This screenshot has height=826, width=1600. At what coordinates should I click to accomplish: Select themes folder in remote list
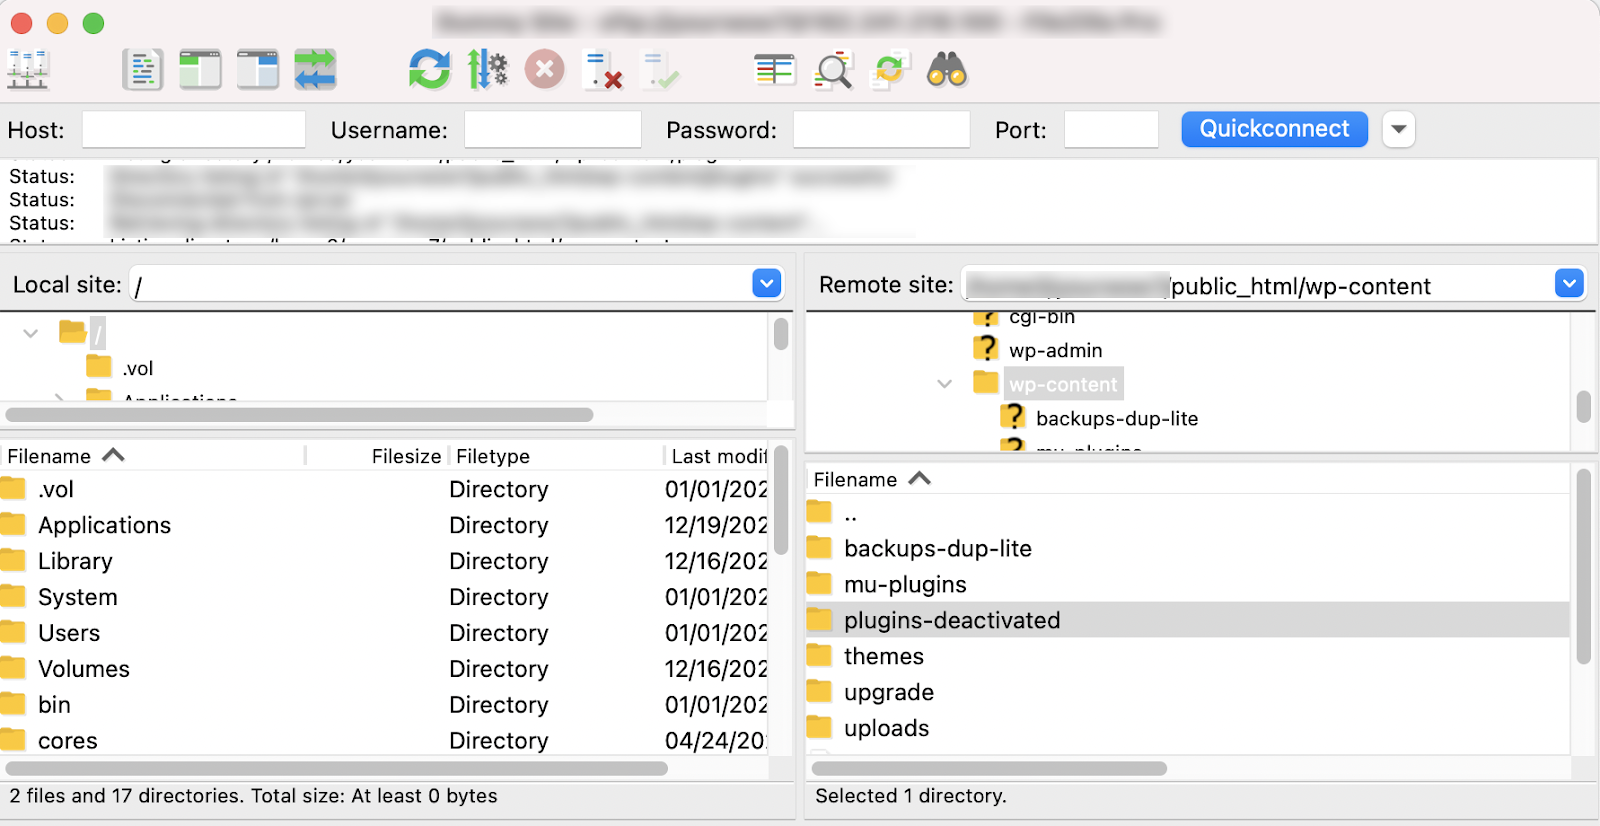tap(1188, 656)
